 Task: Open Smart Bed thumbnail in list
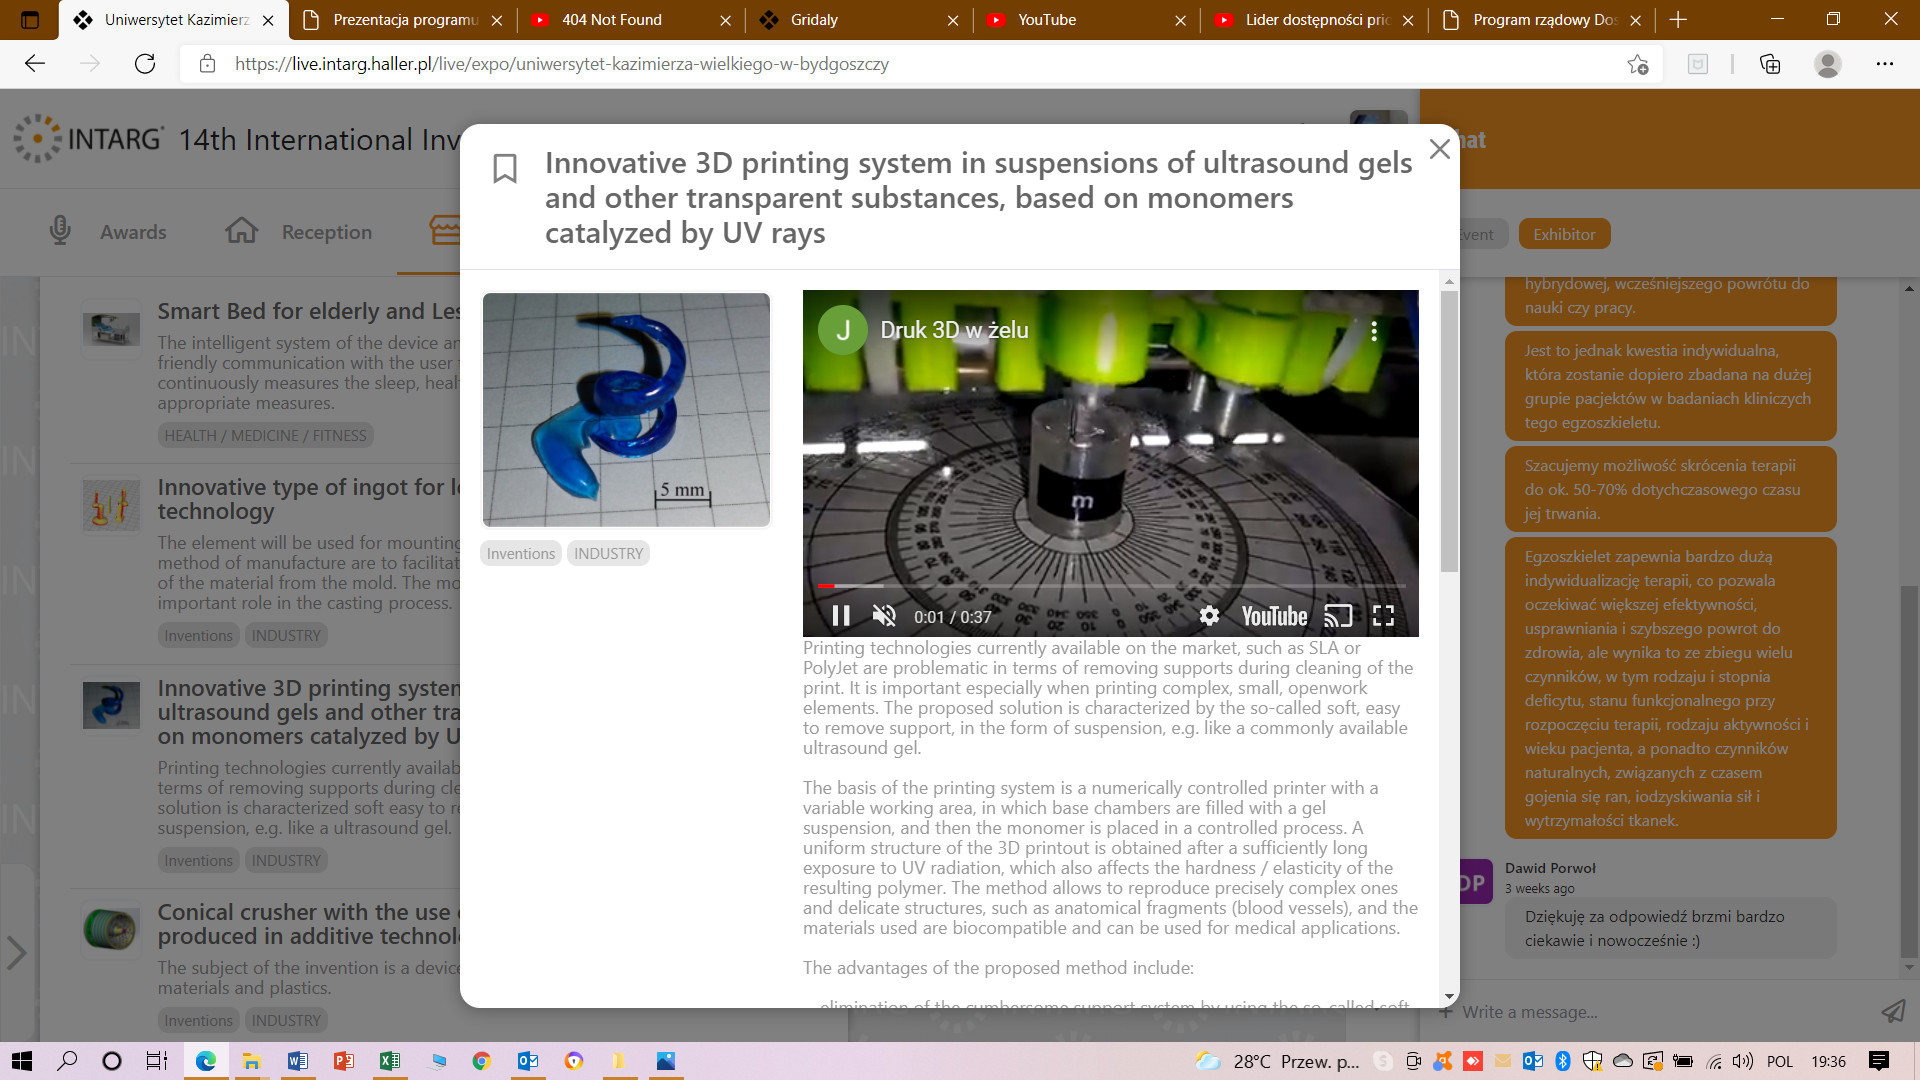111,329
